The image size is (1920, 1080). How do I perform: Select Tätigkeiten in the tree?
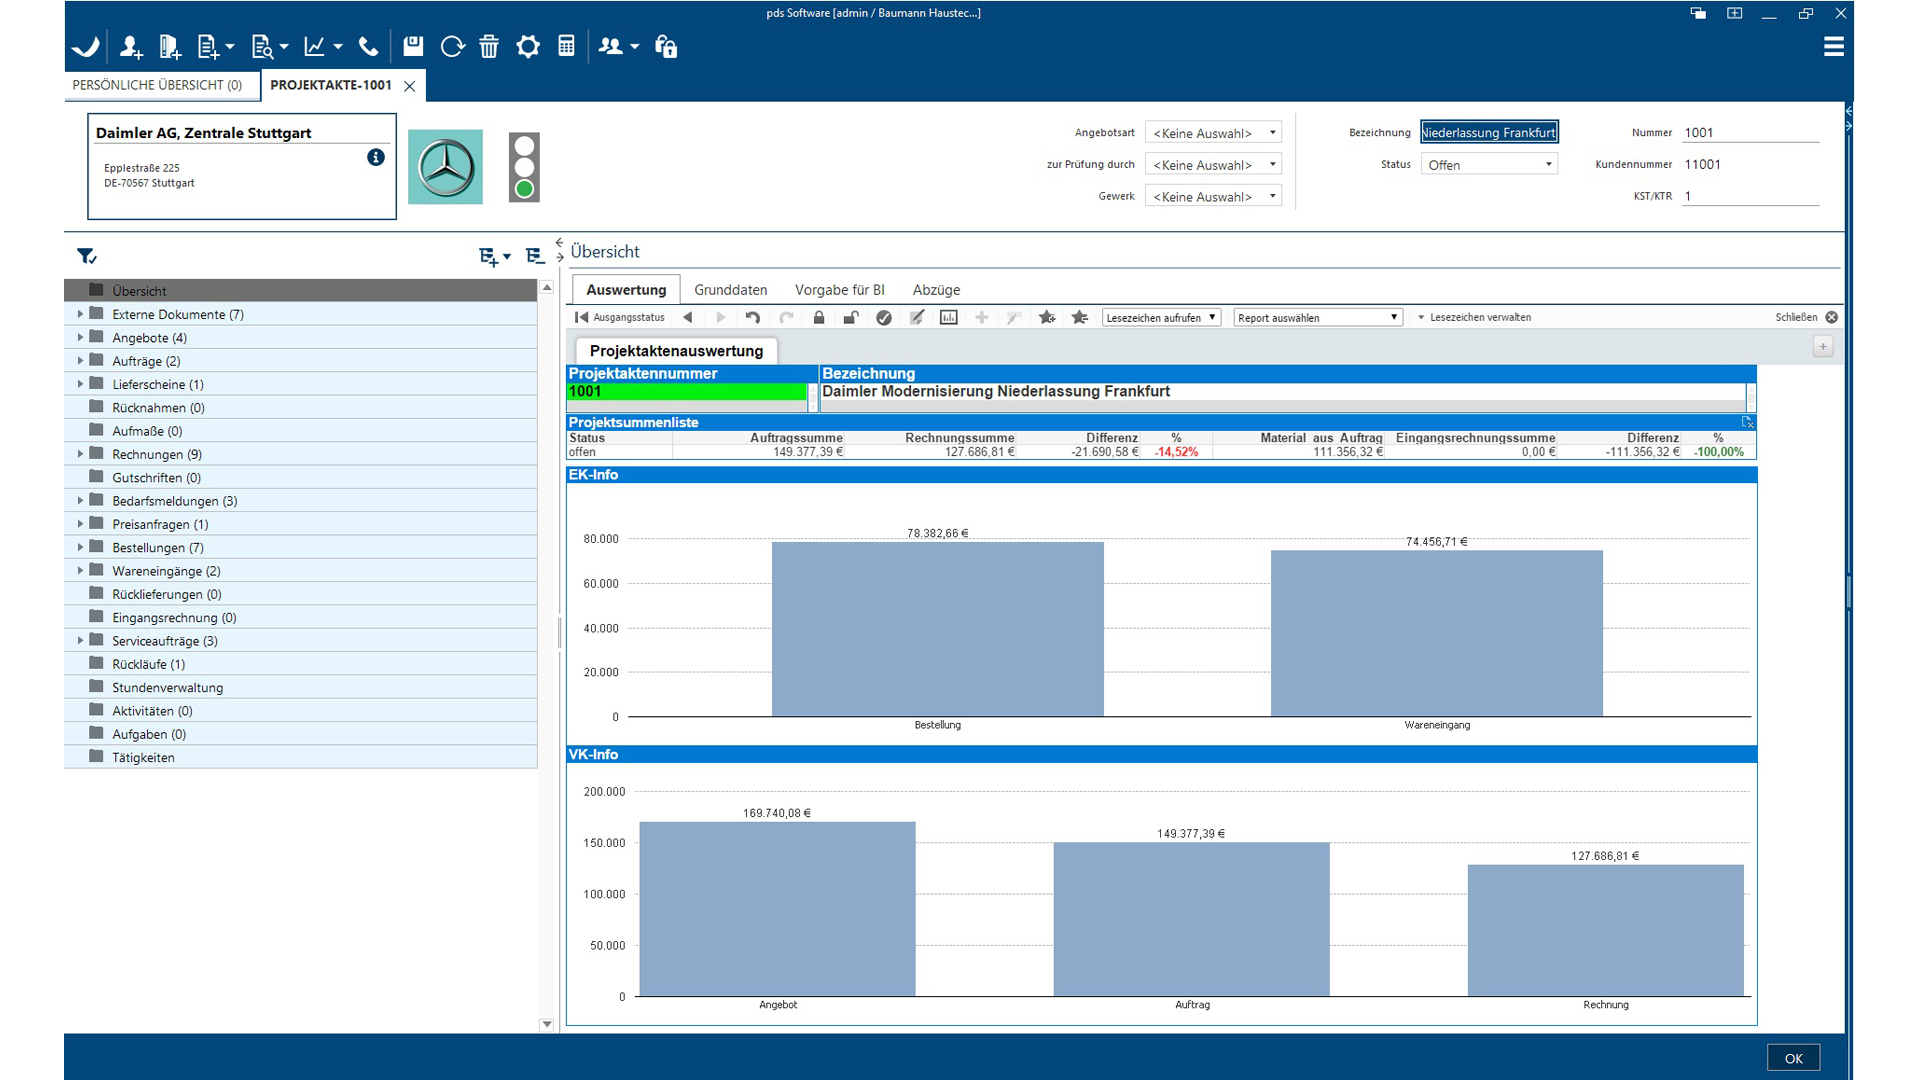[x=300, y=757]
